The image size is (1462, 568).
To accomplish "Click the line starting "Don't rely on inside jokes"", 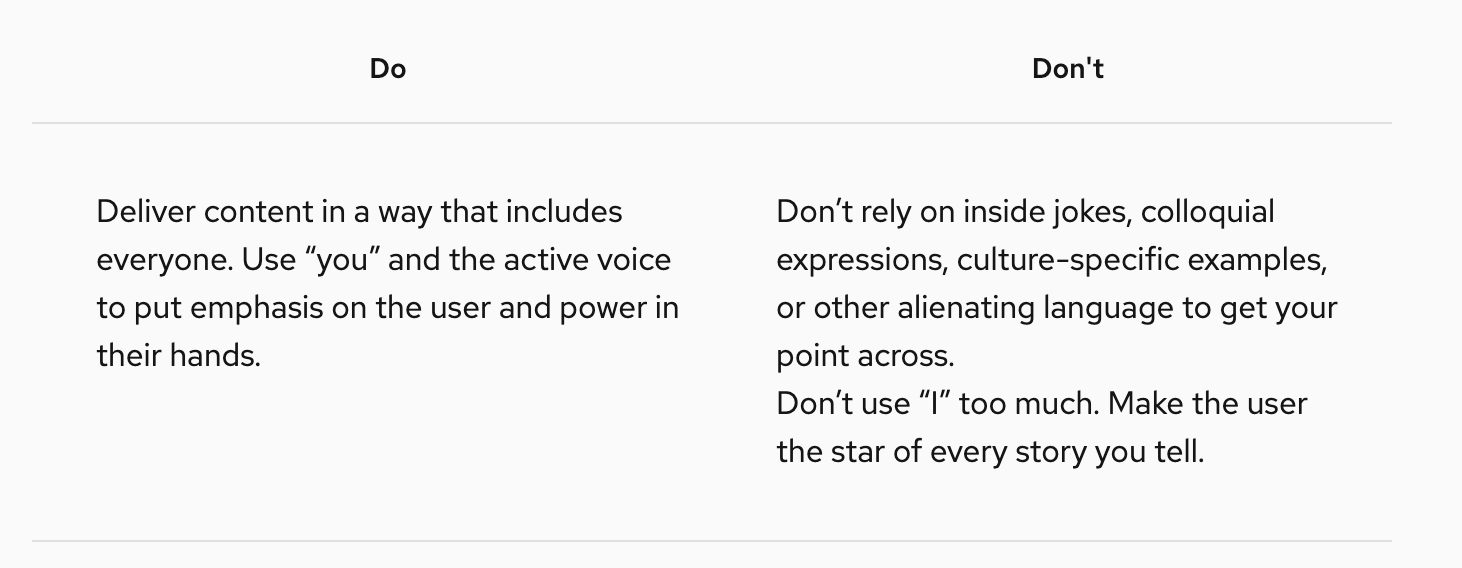I will click(x=1025, y=212).
